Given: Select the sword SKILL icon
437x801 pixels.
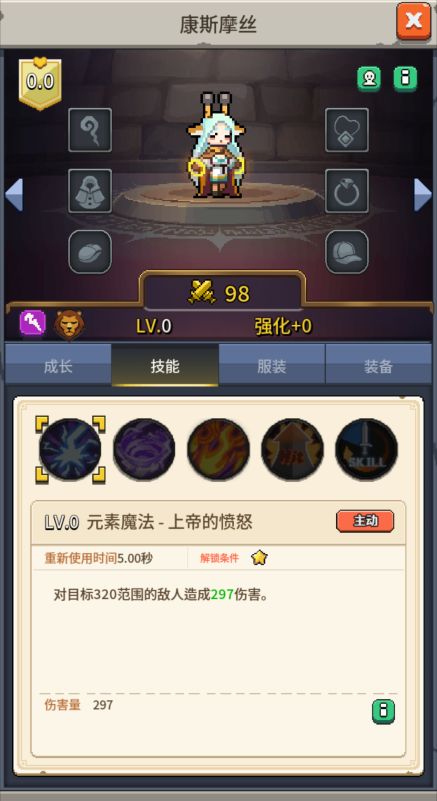Looking at the screenshot, I should coord(366,450).
